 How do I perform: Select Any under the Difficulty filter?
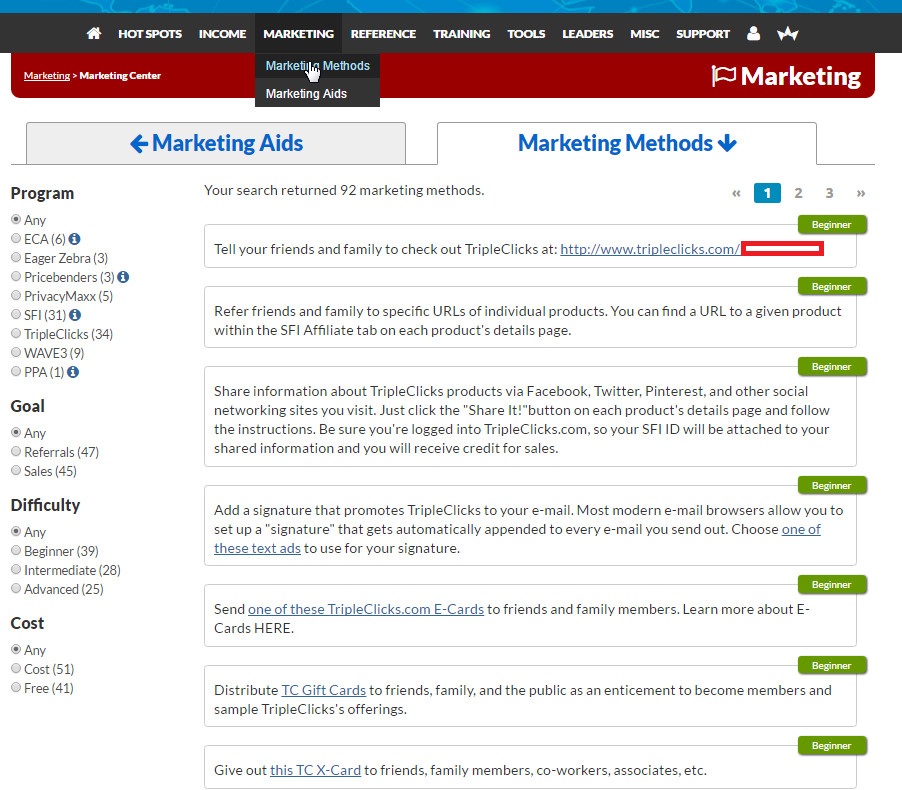(x=16, y=531)
